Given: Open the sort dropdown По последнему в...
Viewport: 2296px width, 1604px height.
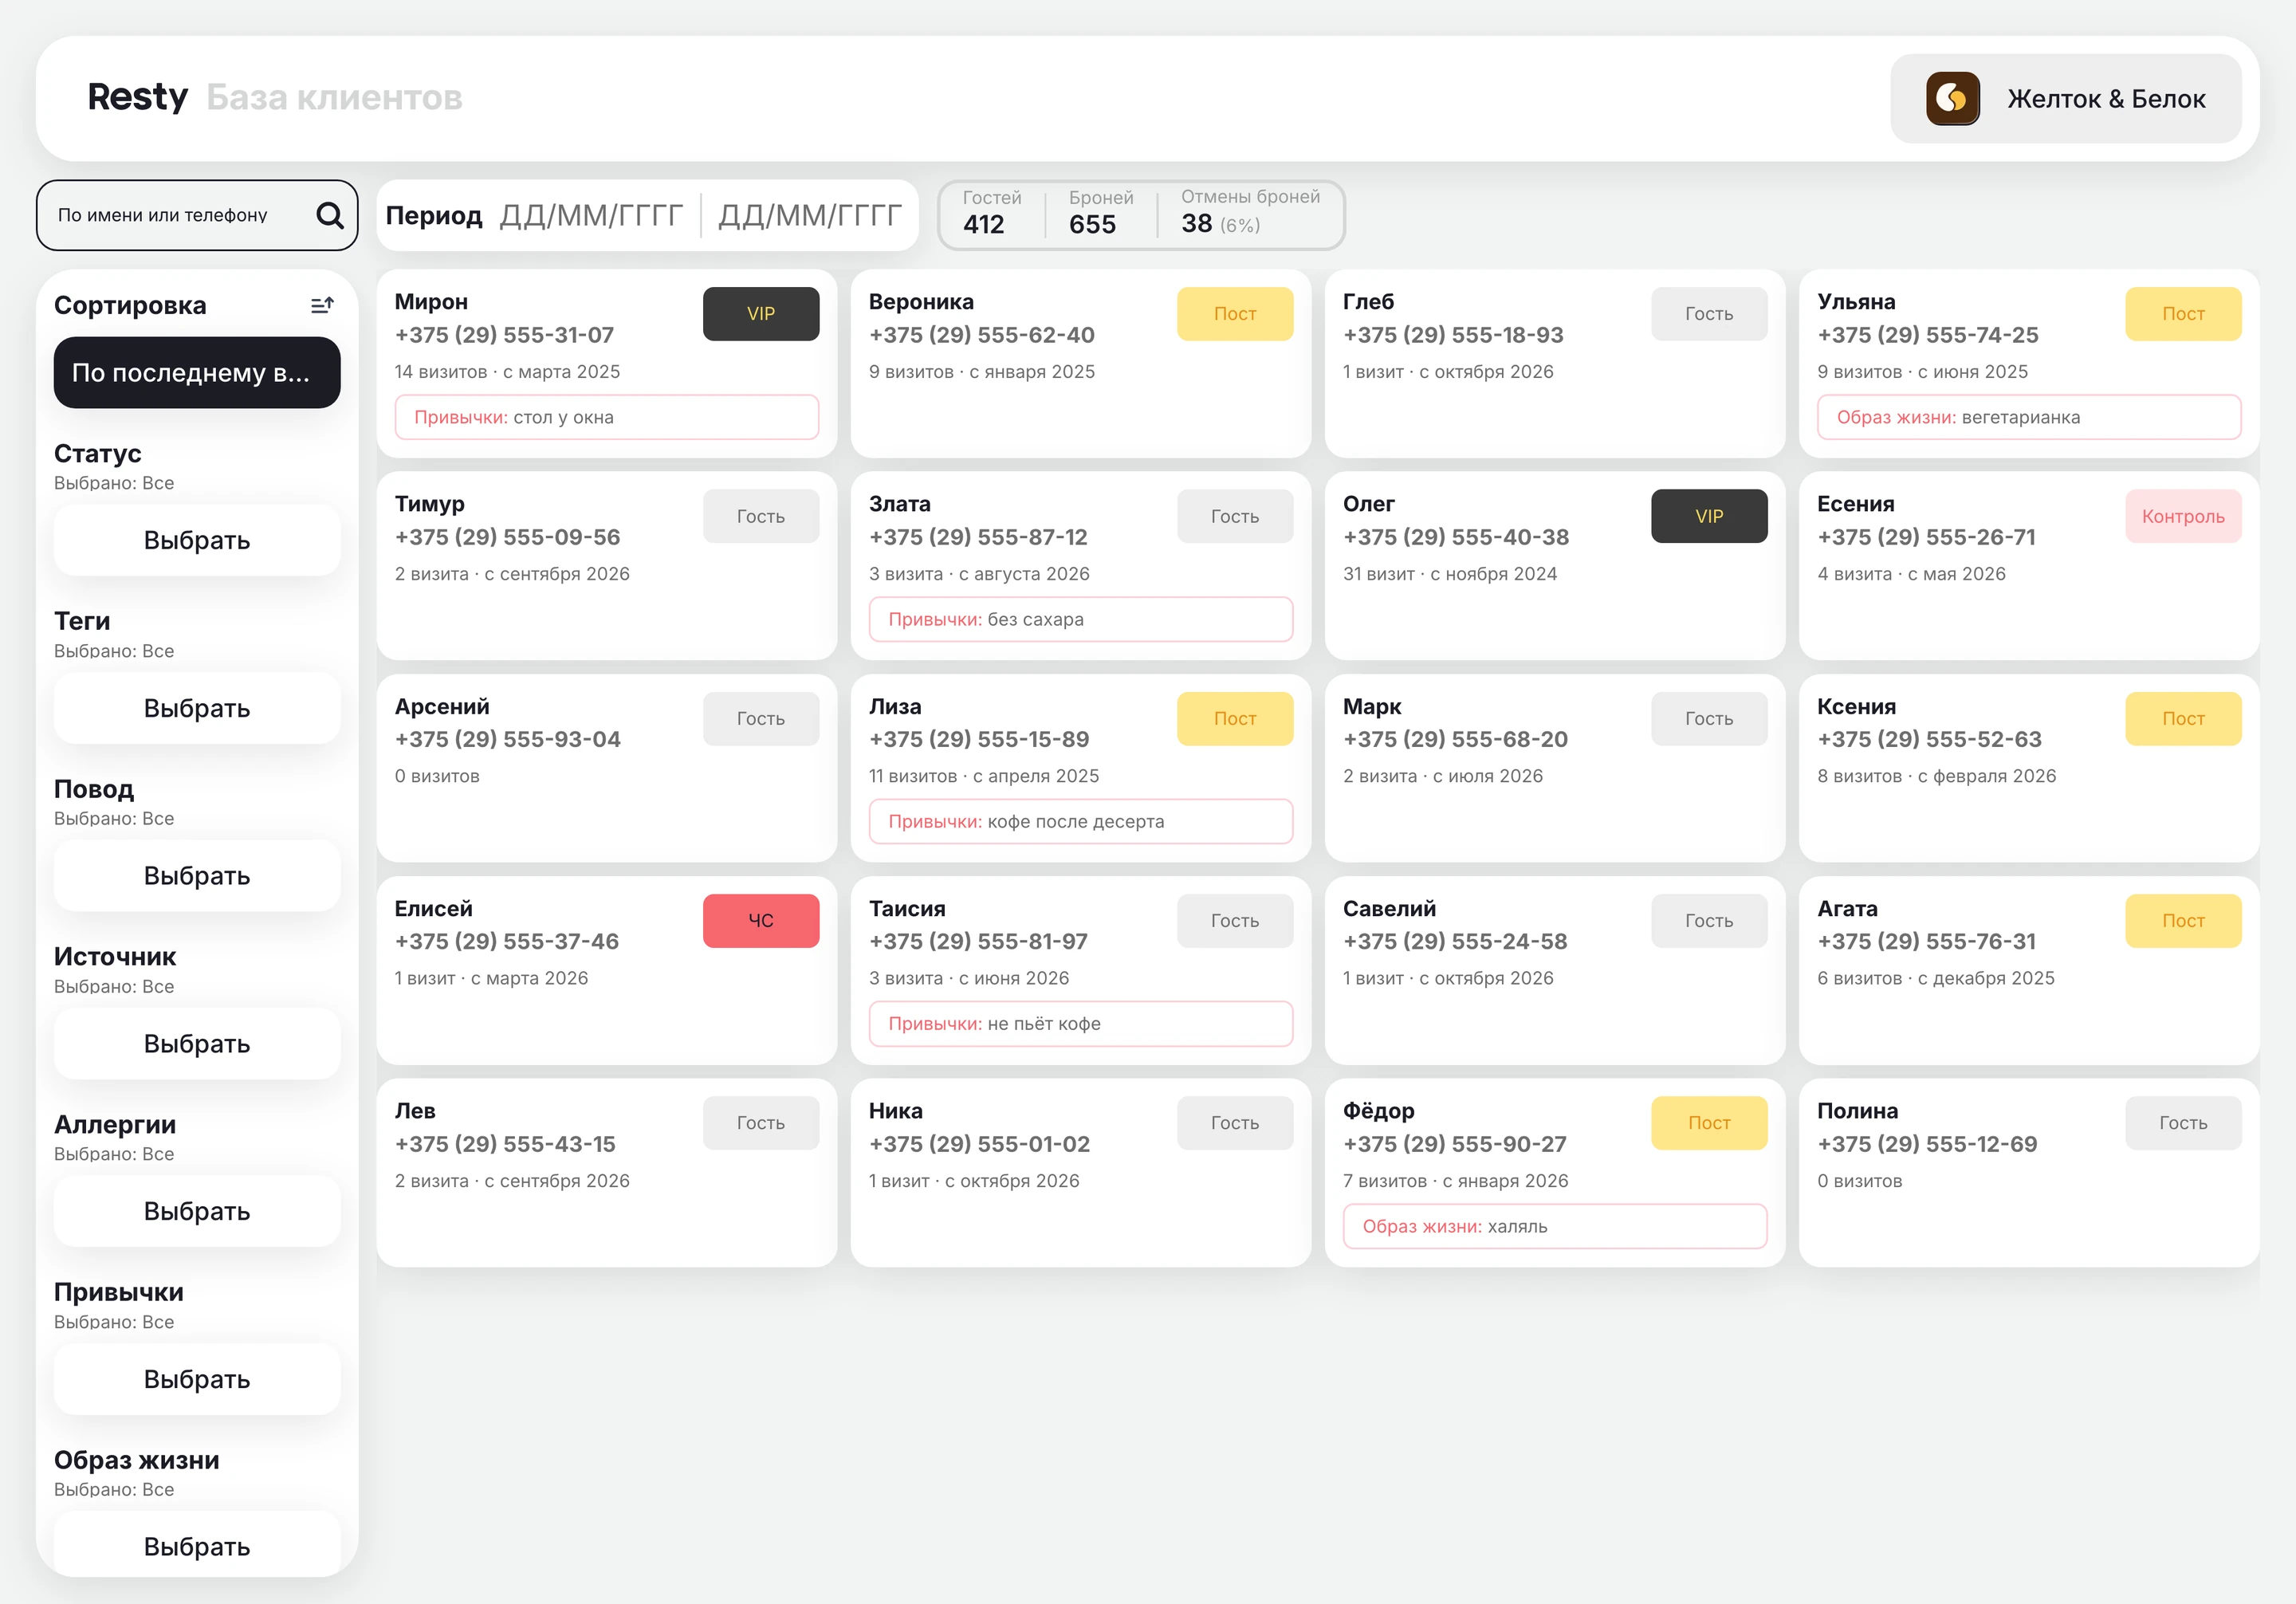Looking at the screenshot, I should pyautogui.click(x=197, y=372).
